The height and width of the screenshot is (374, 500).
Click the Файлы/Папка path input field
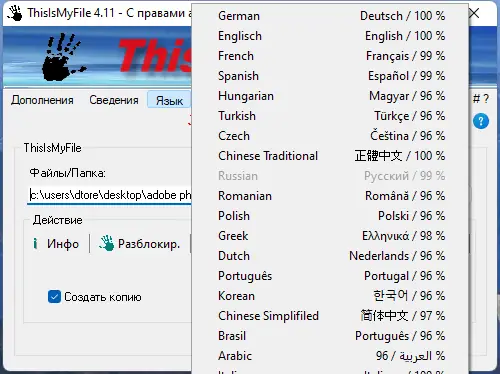coord(110,195)
